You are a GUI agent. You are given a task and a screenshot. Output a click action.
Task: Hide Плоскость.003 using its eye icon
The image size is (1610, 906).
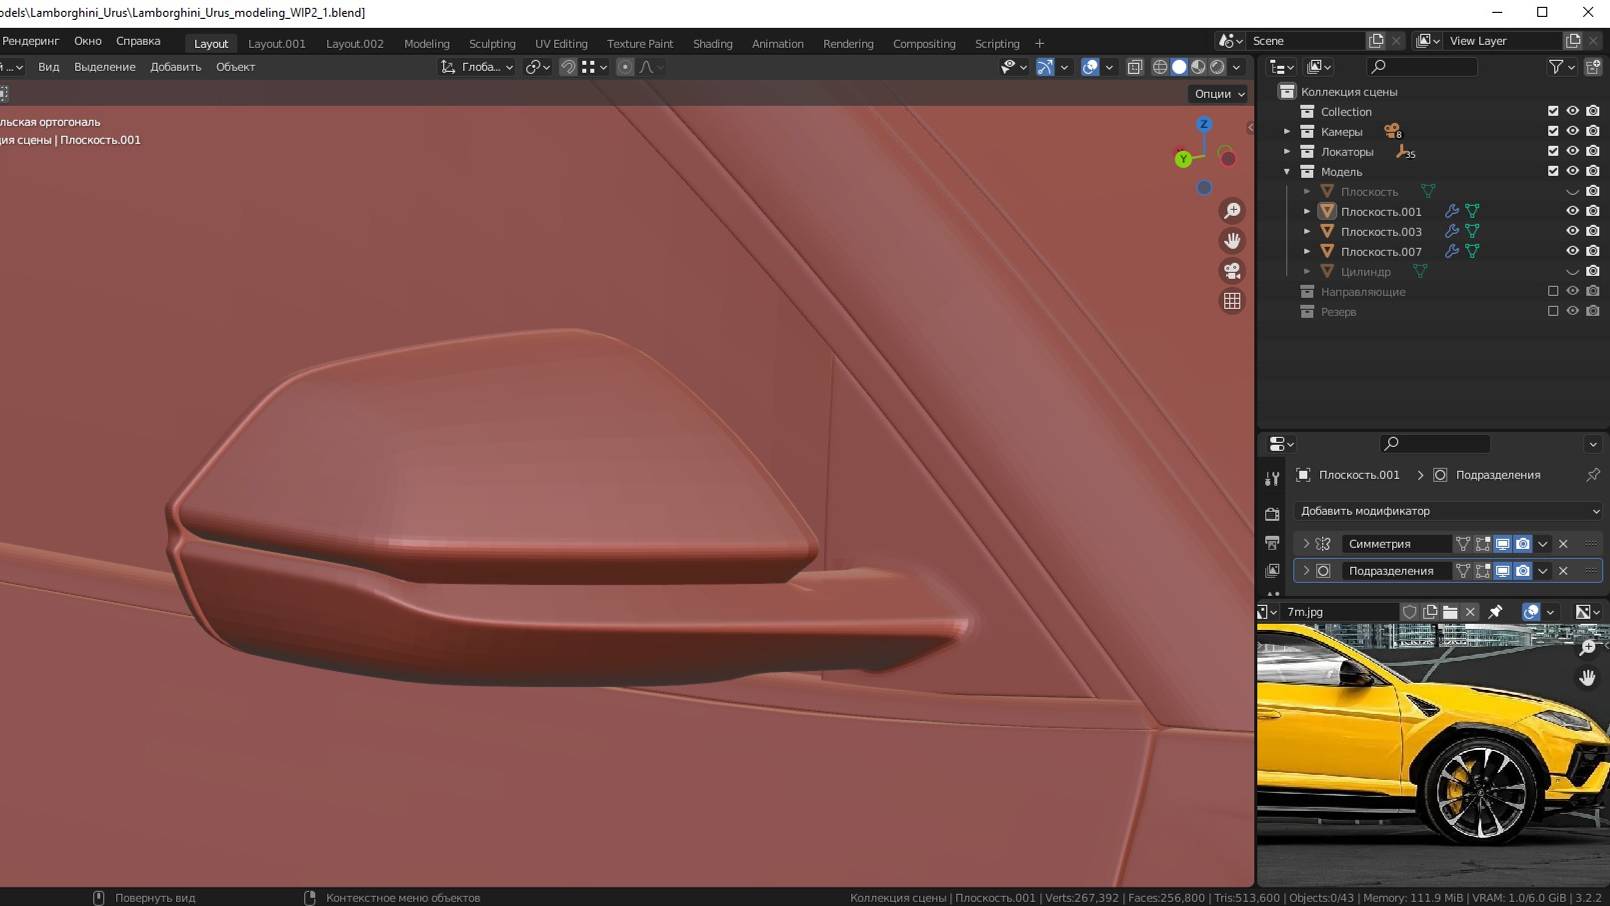(1572, 230)
